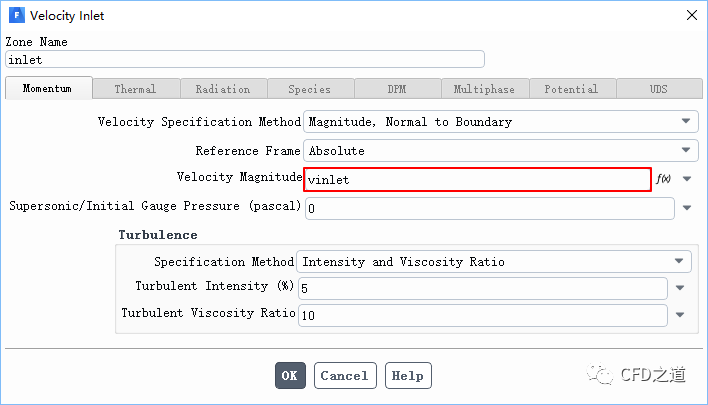Click the Cancel button
Image resolution: width=708 pixels, height=405 pixels.
click(x=345, y=376)
